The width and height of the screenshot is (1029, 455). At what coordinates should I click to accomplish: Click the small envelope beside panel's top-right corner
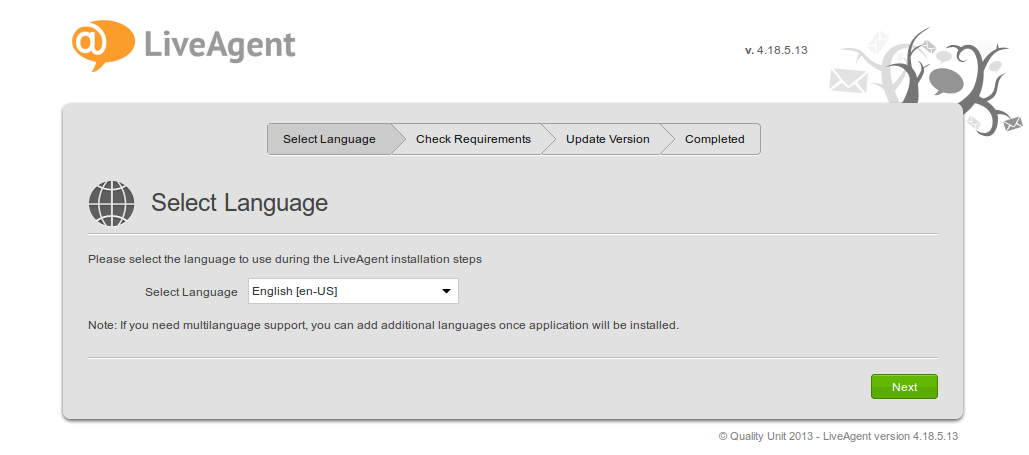[974, 122]
